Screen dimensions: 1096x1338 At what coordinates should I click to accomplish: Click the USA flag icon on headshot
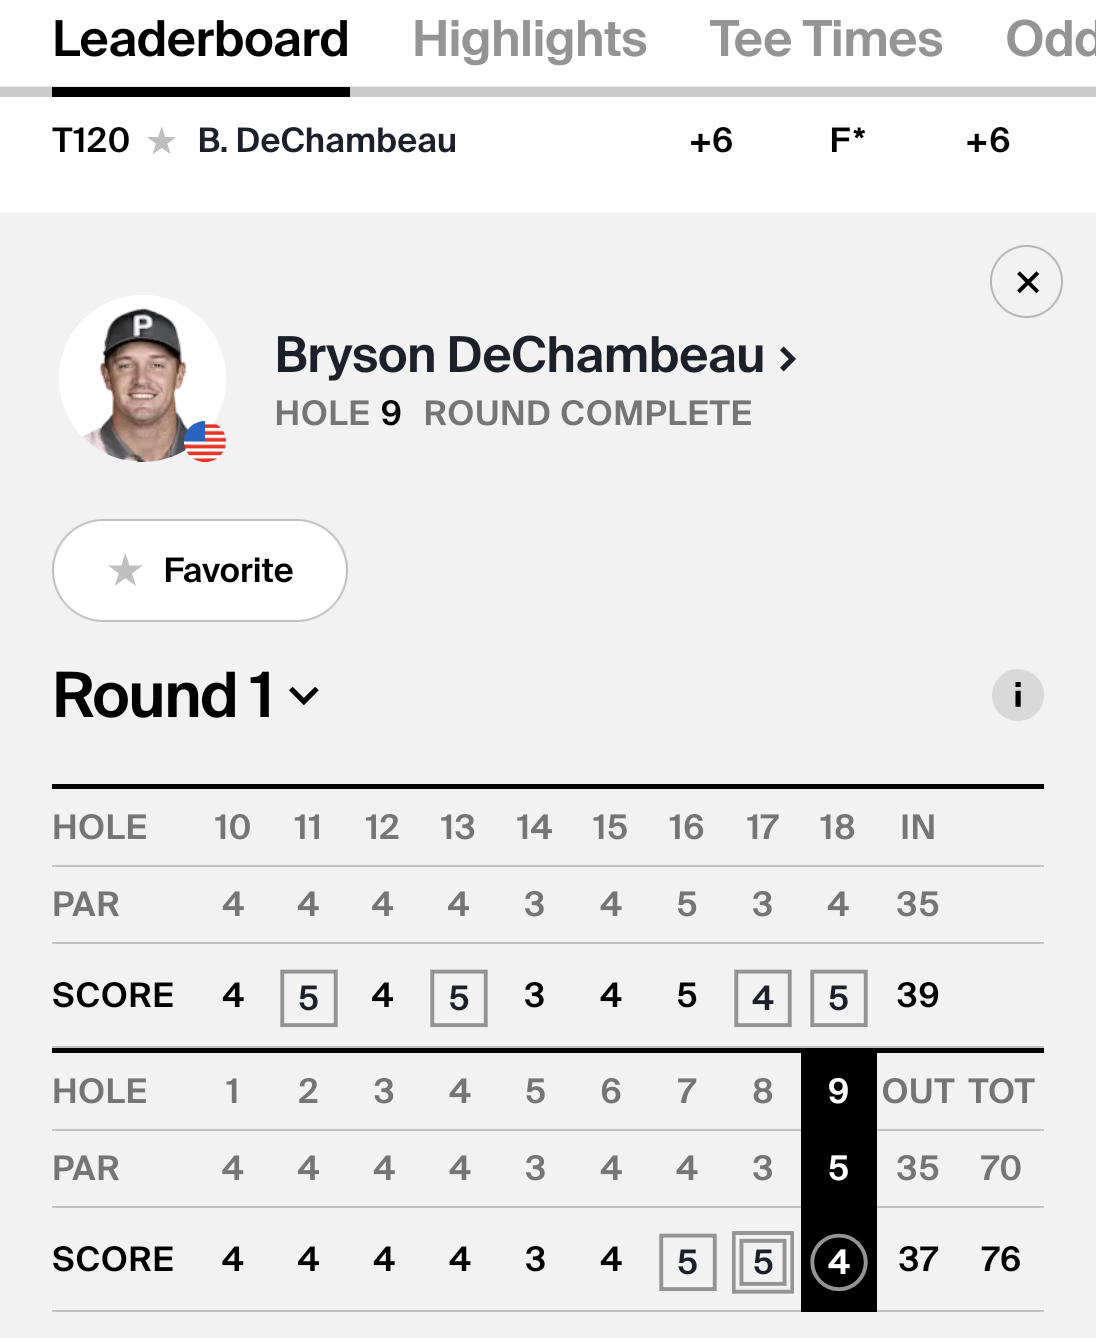205,441
